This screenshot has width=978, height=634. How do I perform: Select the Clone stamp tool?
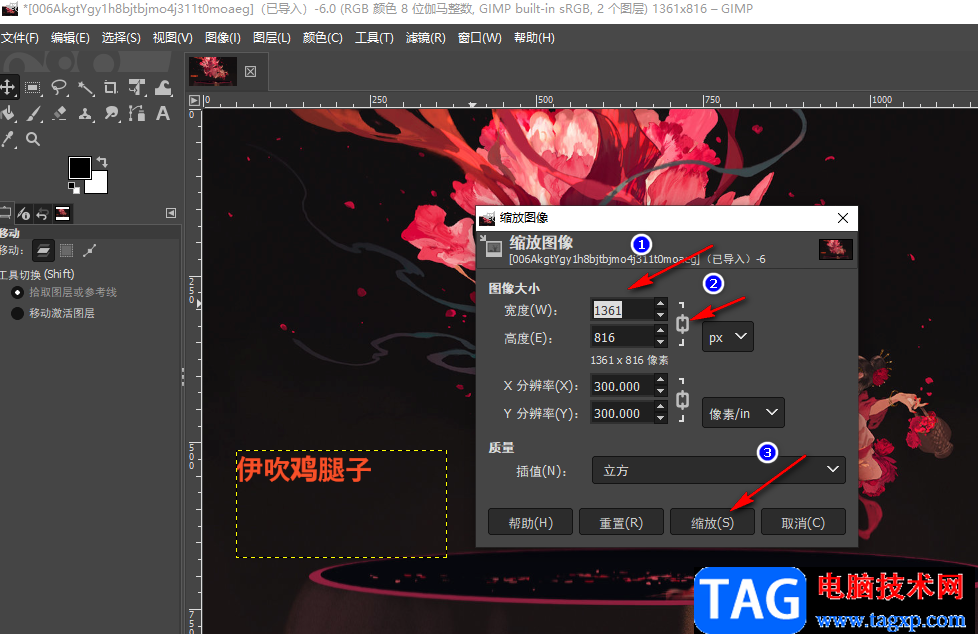point(85,114)
